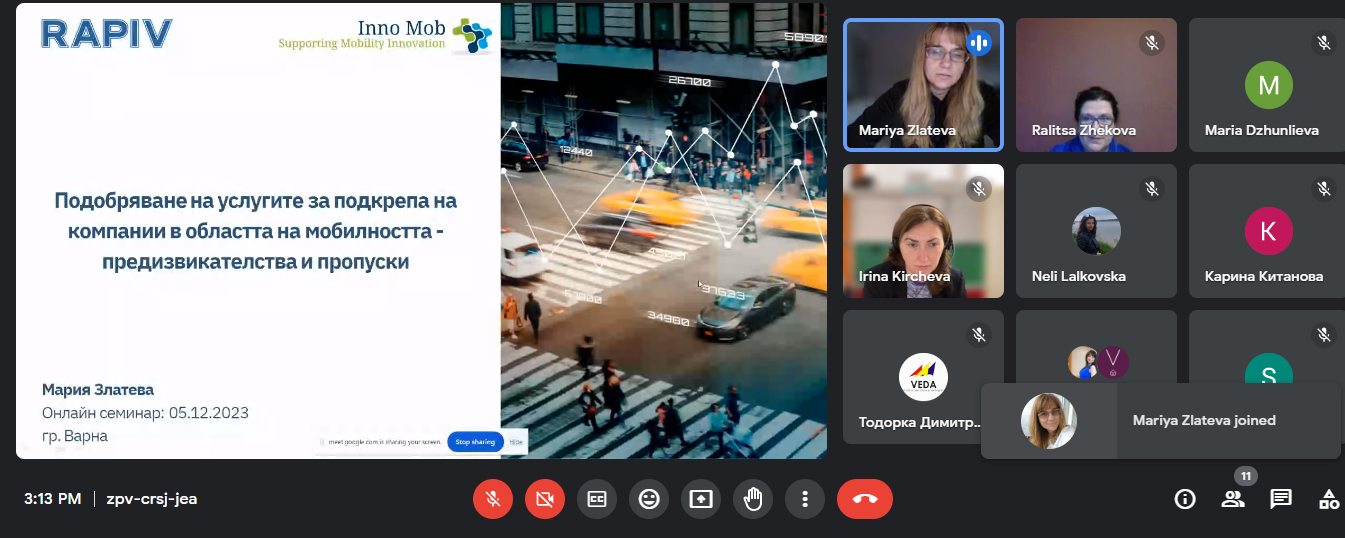Viewport: 1345px width, 538px height.
Task: Click the avatar in the joined notification
Action: [1048, 420]
